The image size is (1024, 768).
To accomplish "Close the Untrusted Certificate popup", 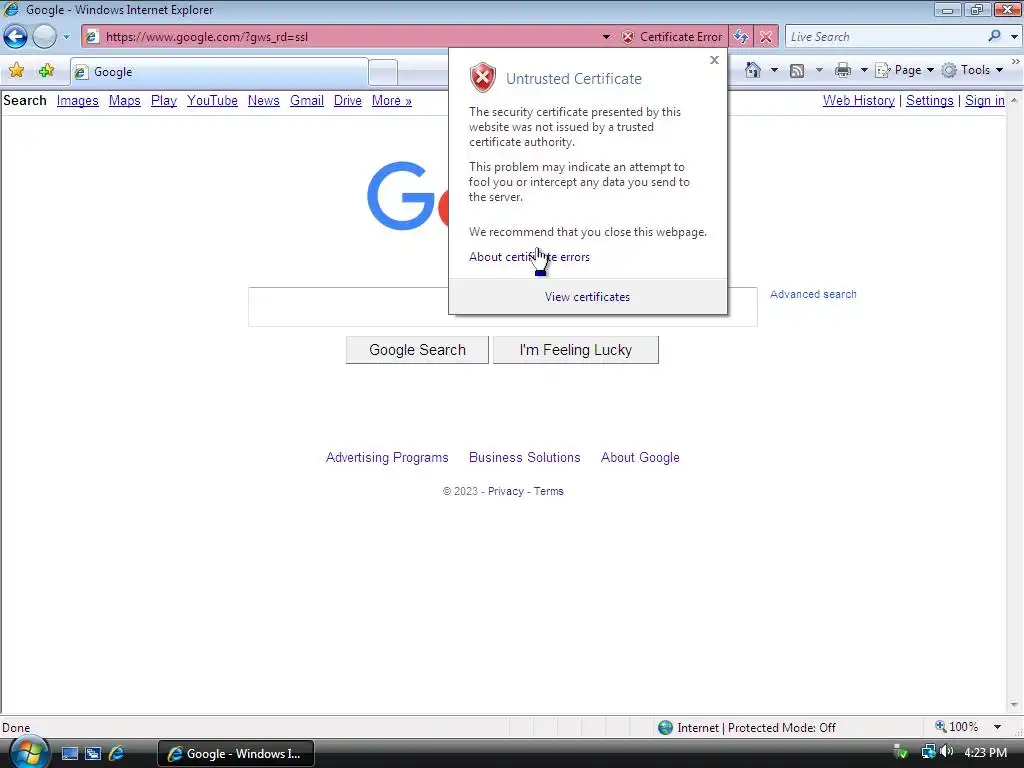I will 714,60.
